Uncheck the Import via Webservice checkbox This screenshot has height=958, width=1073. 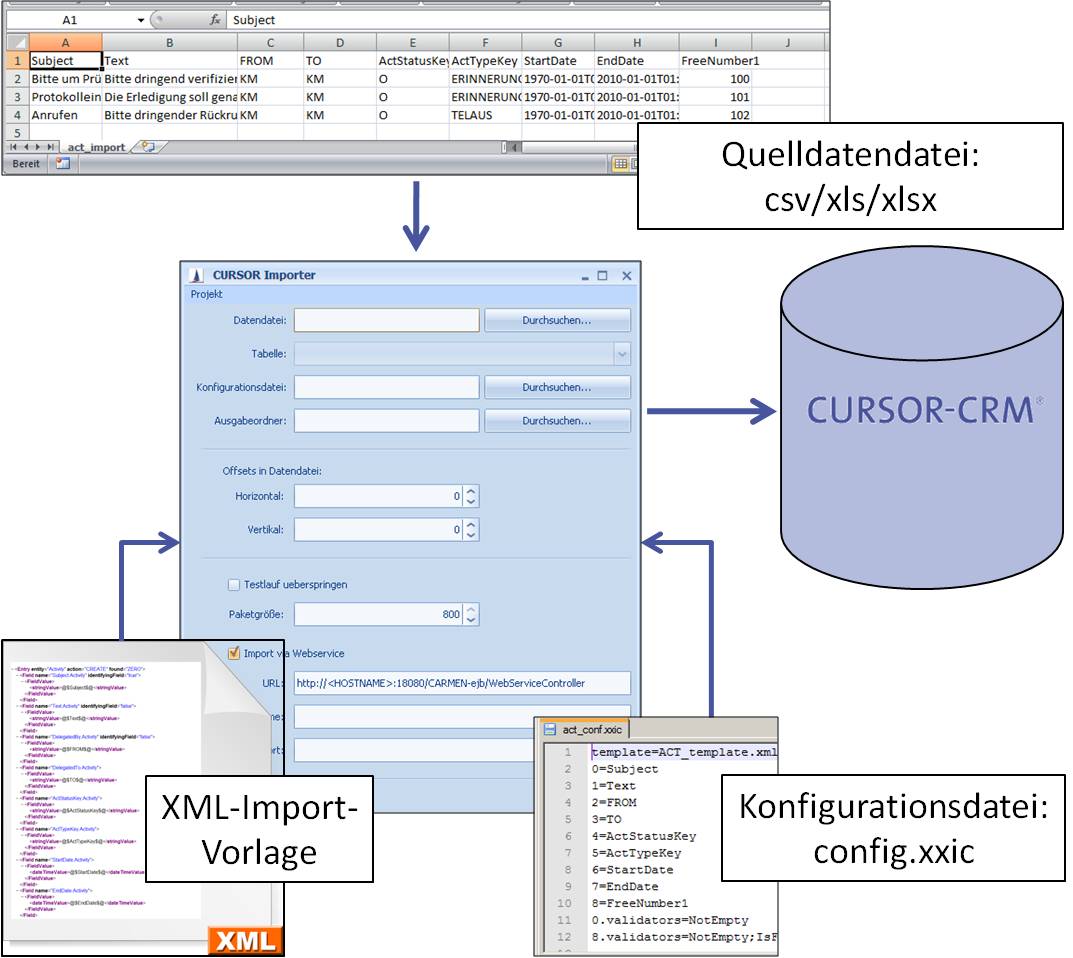(234, 653)
